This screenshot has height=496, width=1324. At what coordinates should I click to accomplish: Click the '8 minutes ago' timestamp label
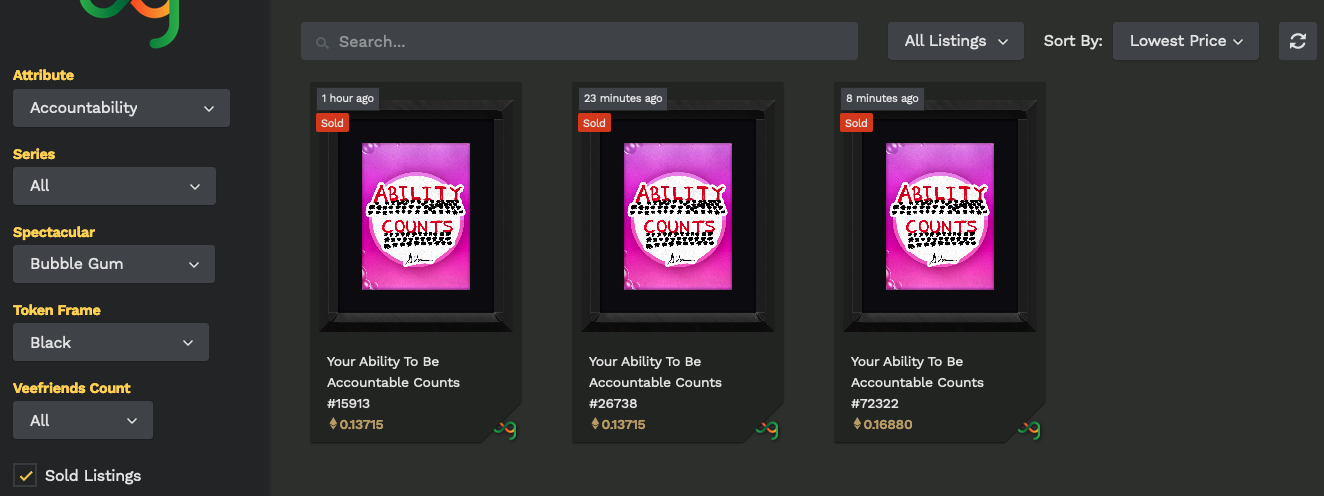click(x=882, y=98)
